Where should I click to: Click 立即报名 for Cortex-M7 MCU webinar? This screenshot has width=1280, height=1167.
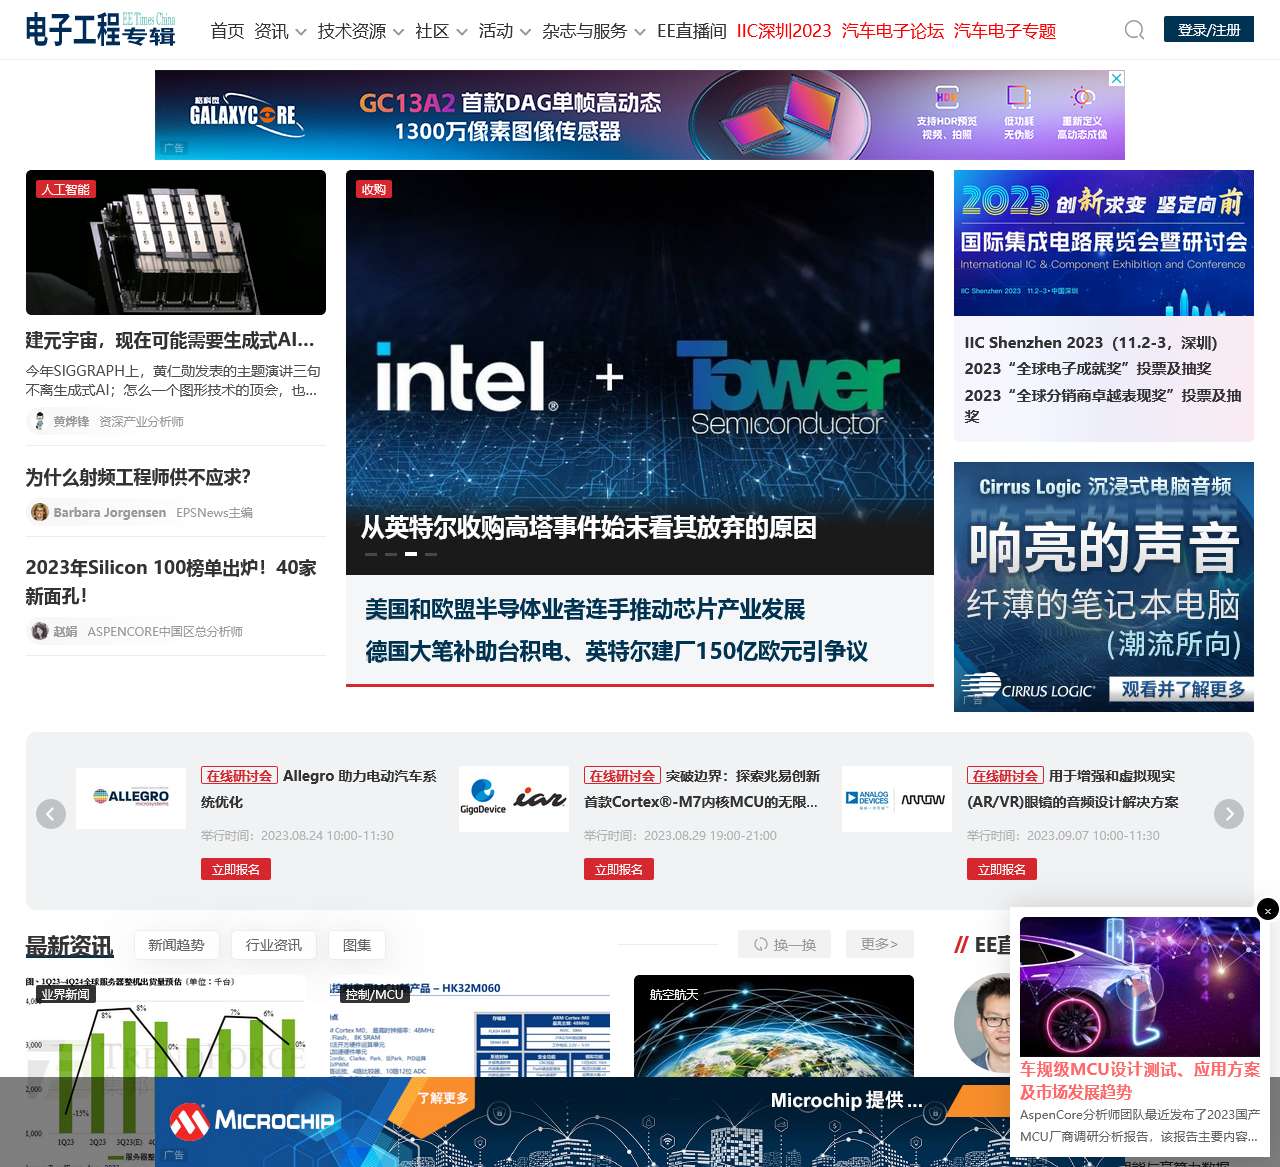point(619,869)
